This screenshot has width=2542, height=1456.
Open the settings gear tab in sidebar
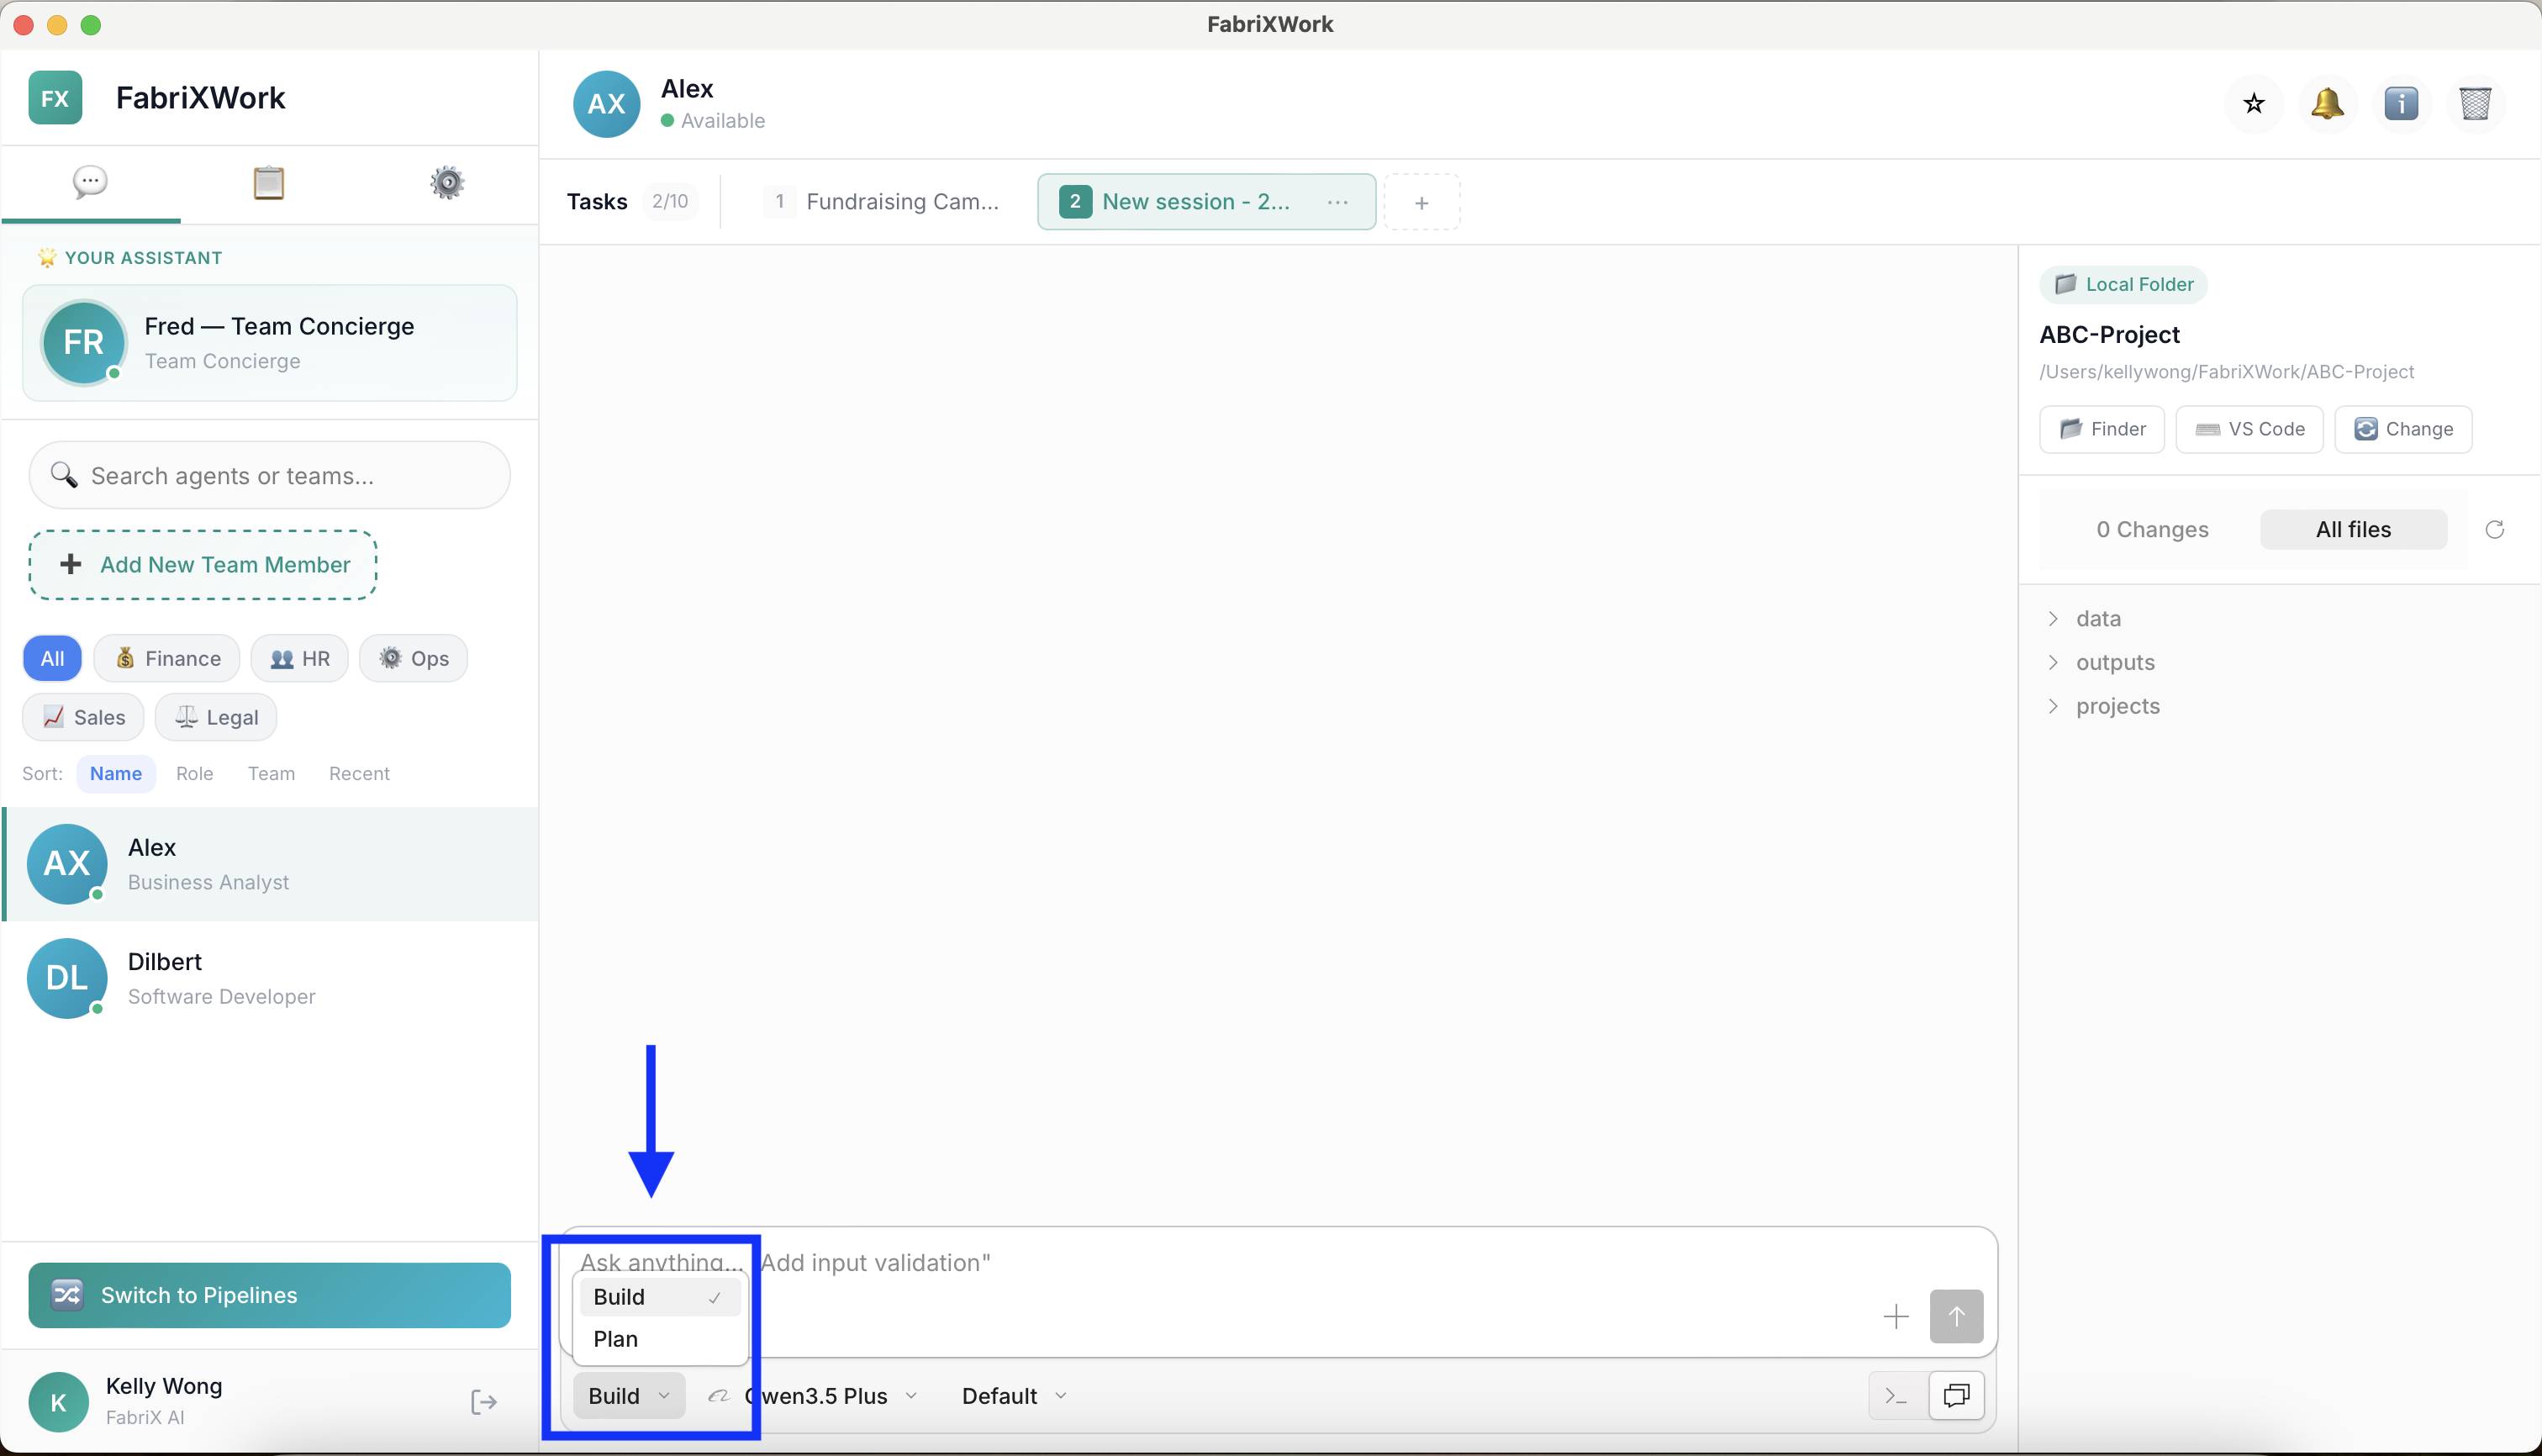[447, 183]
